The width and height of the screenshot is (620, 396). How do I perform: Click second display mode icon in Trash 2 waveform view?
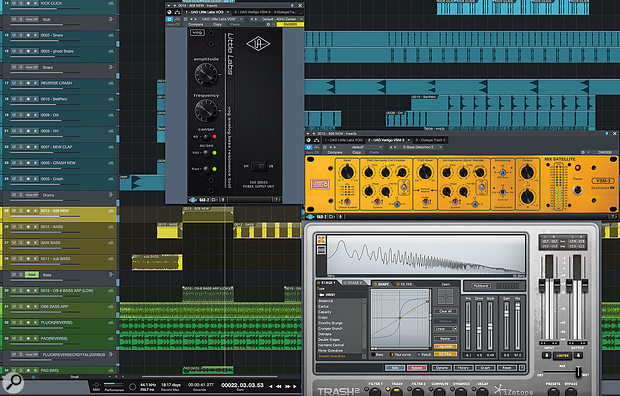(321, 250)
